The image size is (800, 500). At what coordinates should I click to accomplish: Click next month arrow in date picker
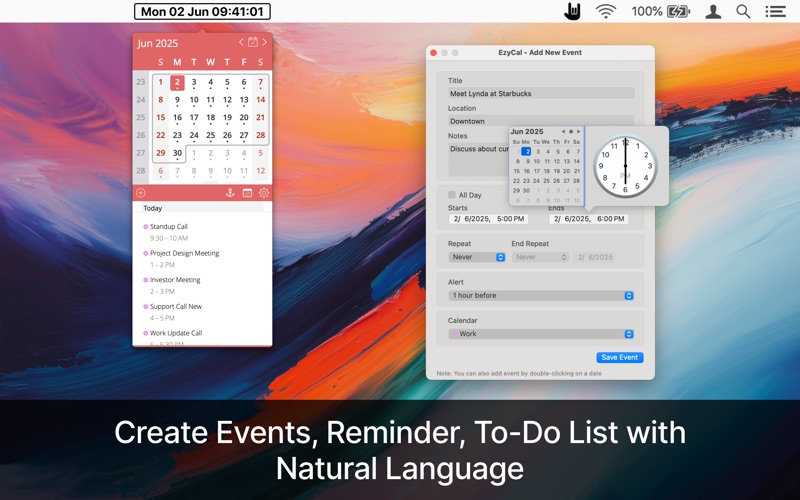click(579, 132)
